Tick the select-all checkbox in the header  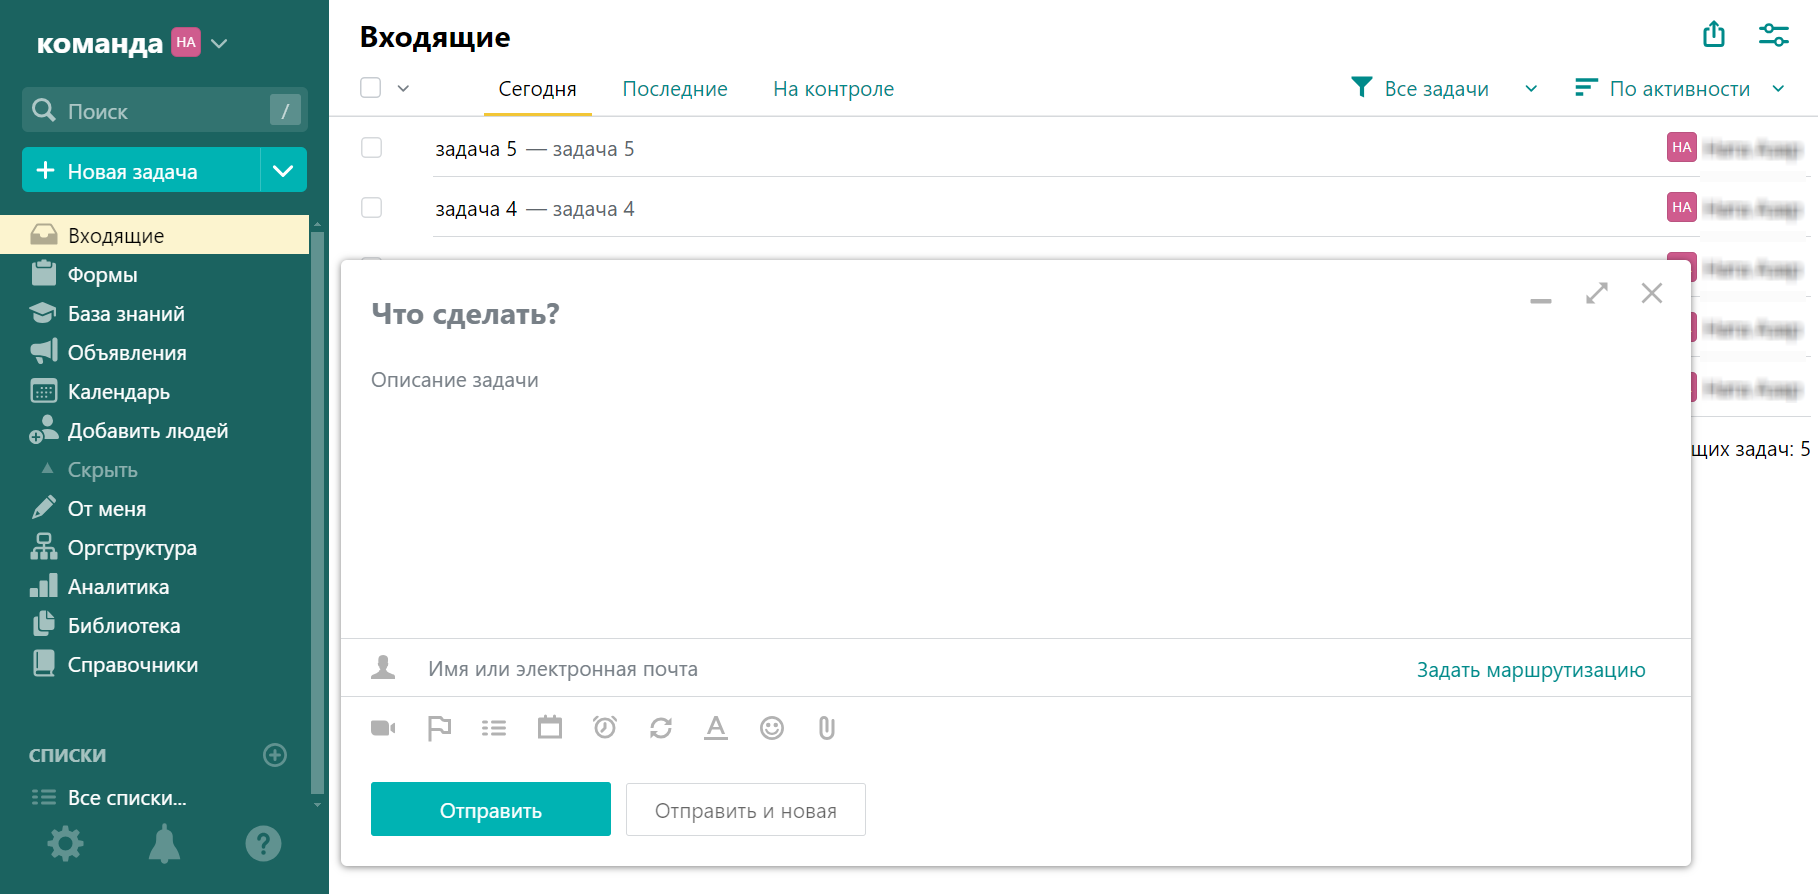pyautogui.click(x=371, y=88)
